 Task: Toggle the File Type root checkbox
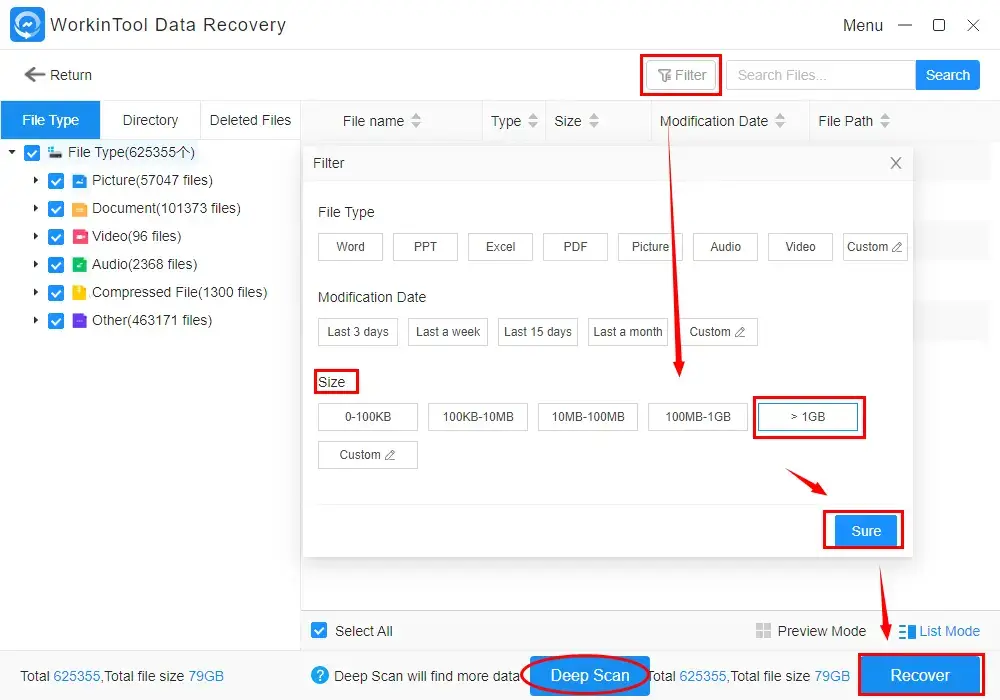tap(32, 153)
